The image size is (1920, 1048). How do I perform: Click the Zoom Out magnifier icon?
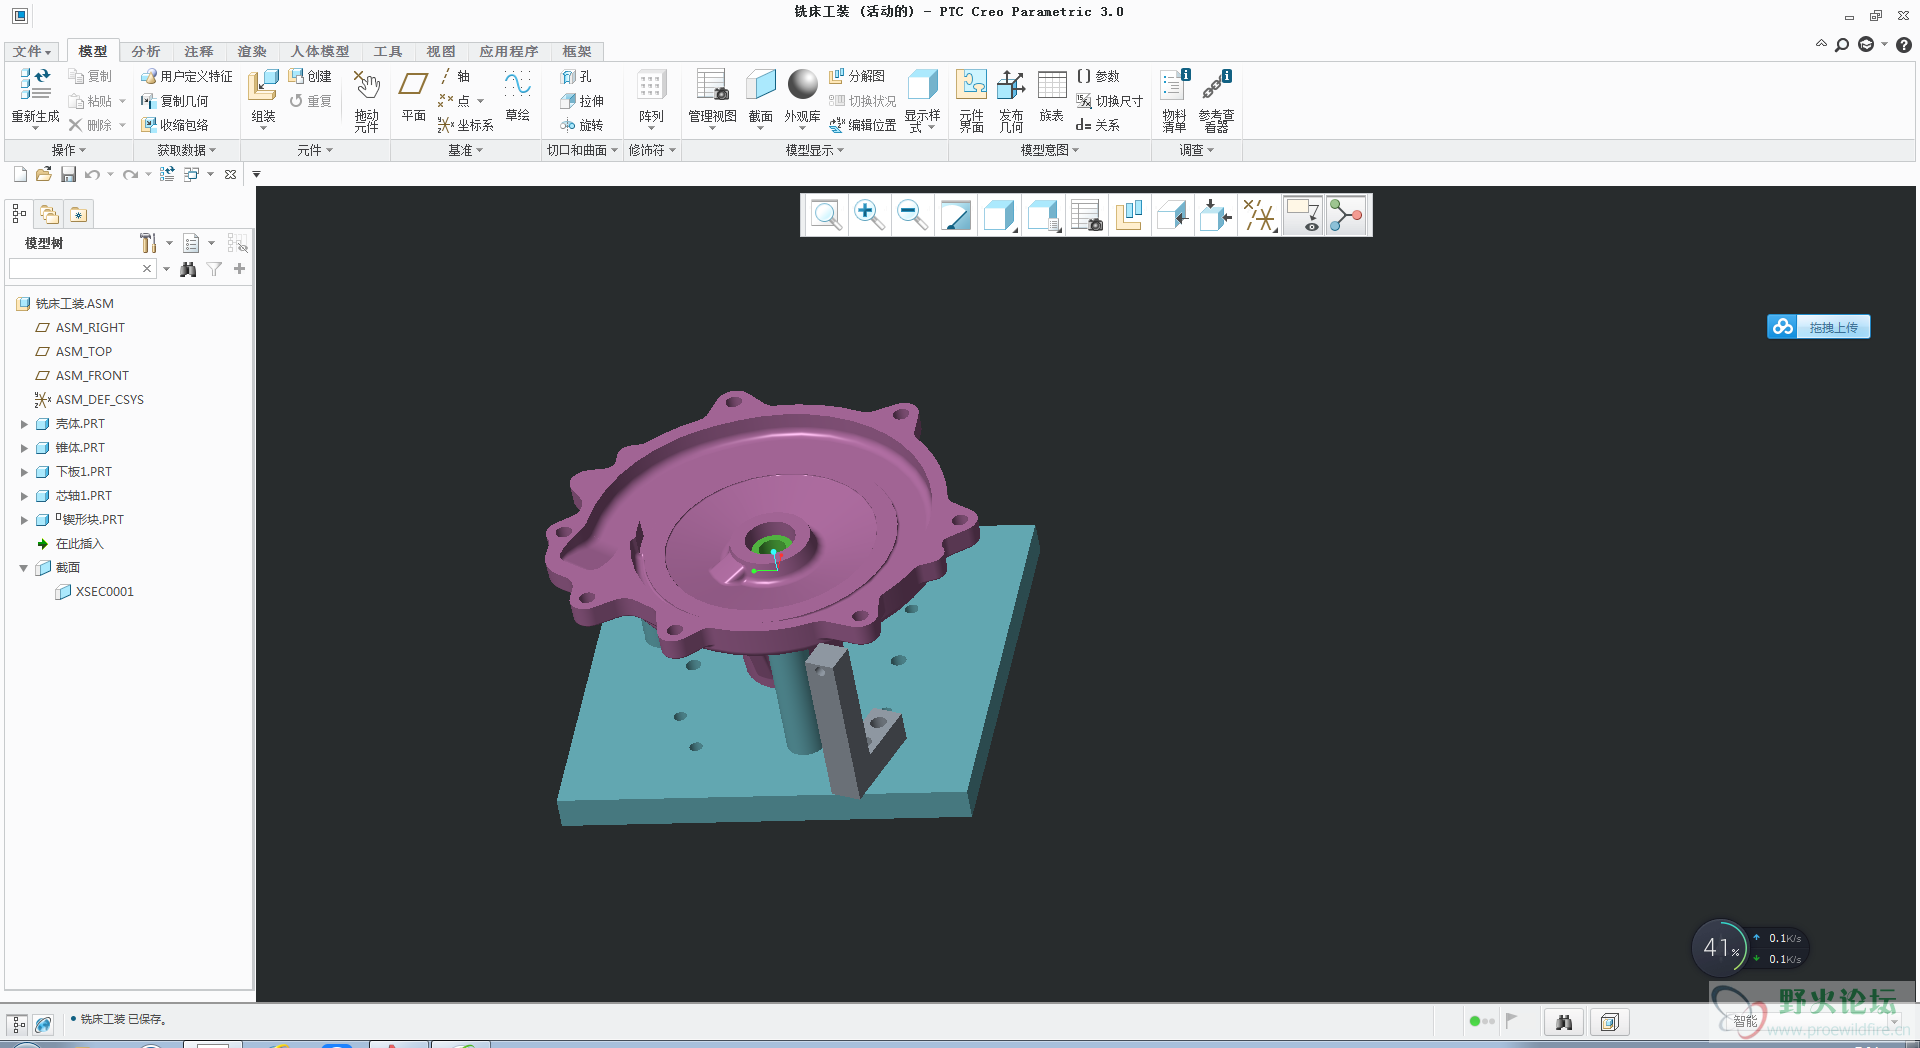[912, 215]
